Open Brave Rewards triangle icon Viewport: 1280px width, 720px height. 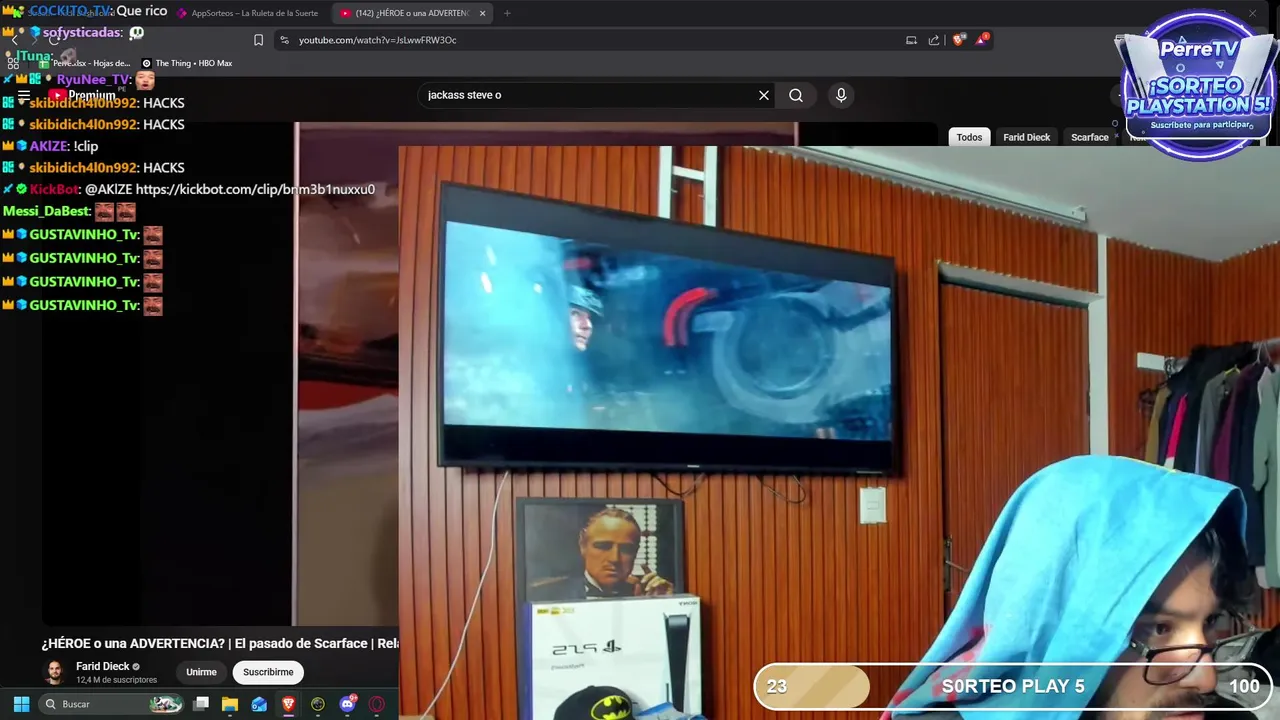click(983, 40)
